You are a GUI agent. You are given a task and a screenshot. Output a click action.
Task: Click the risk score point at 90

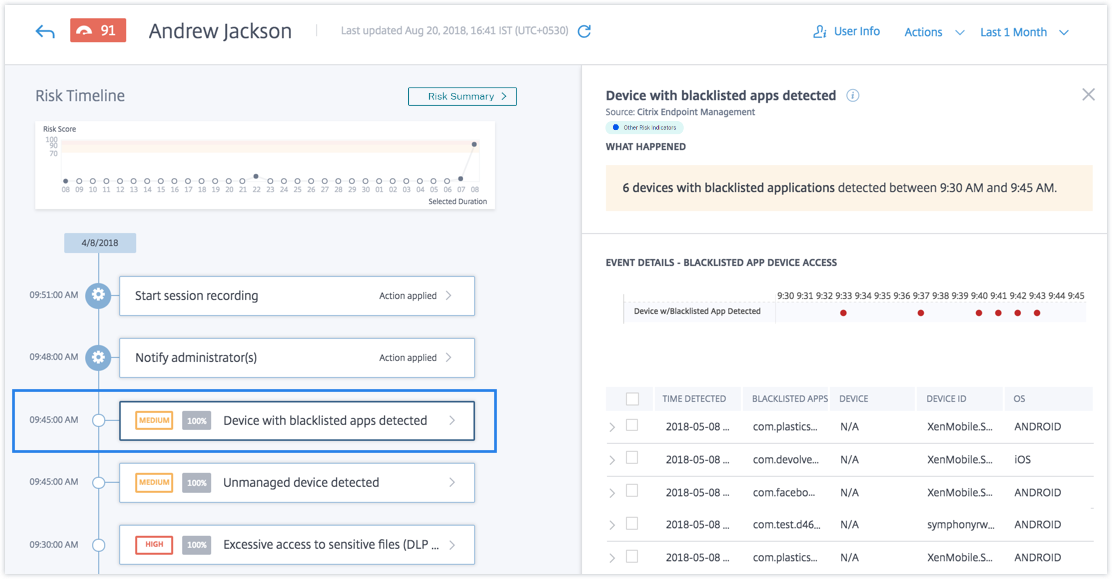click(x=474, y=145)
